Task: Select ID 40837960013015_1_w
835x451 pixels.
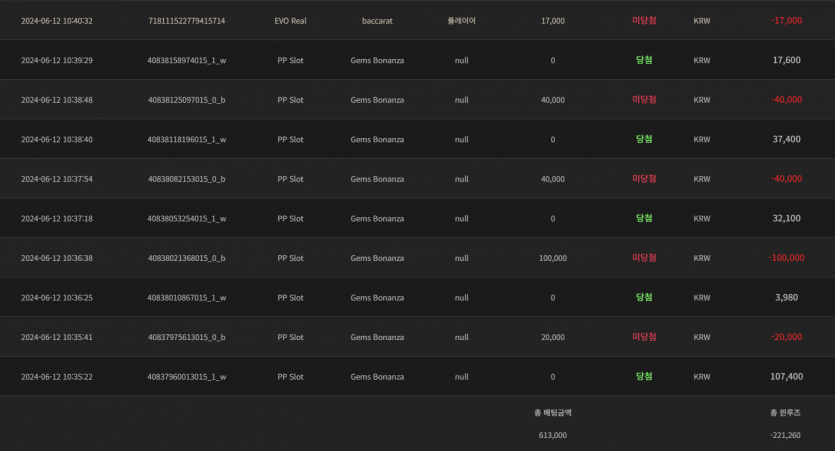Action: (x=186, y=376)
